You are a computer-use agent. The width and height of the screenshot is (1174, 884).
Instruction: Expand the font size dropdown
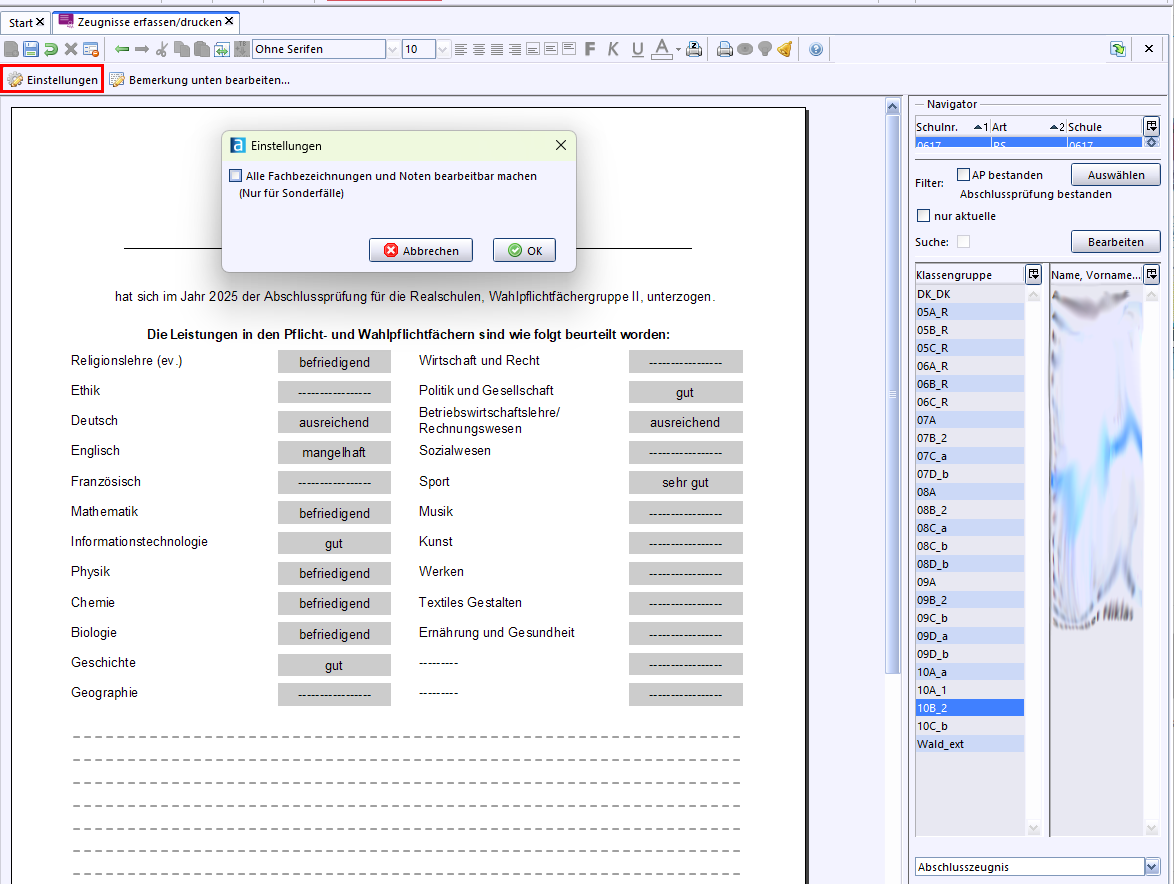click(x=443, y=49)
